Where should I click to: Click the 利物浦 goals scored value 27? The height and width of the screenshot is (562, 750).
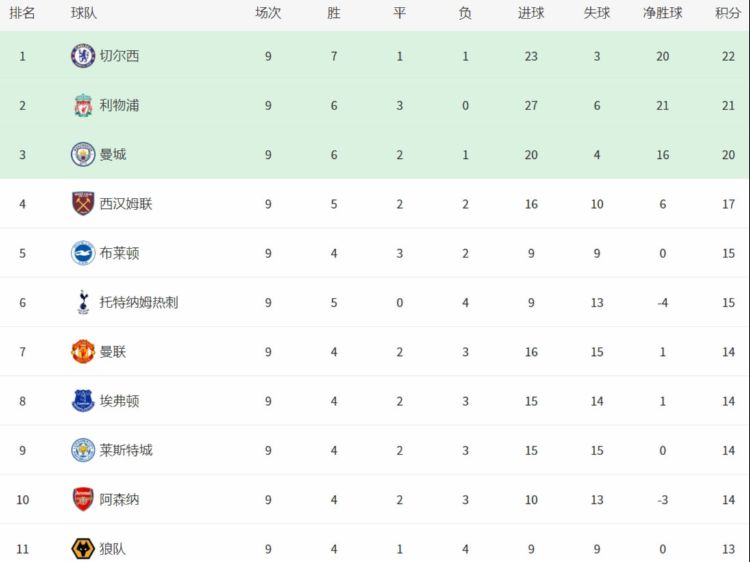[x=531, y=106]
